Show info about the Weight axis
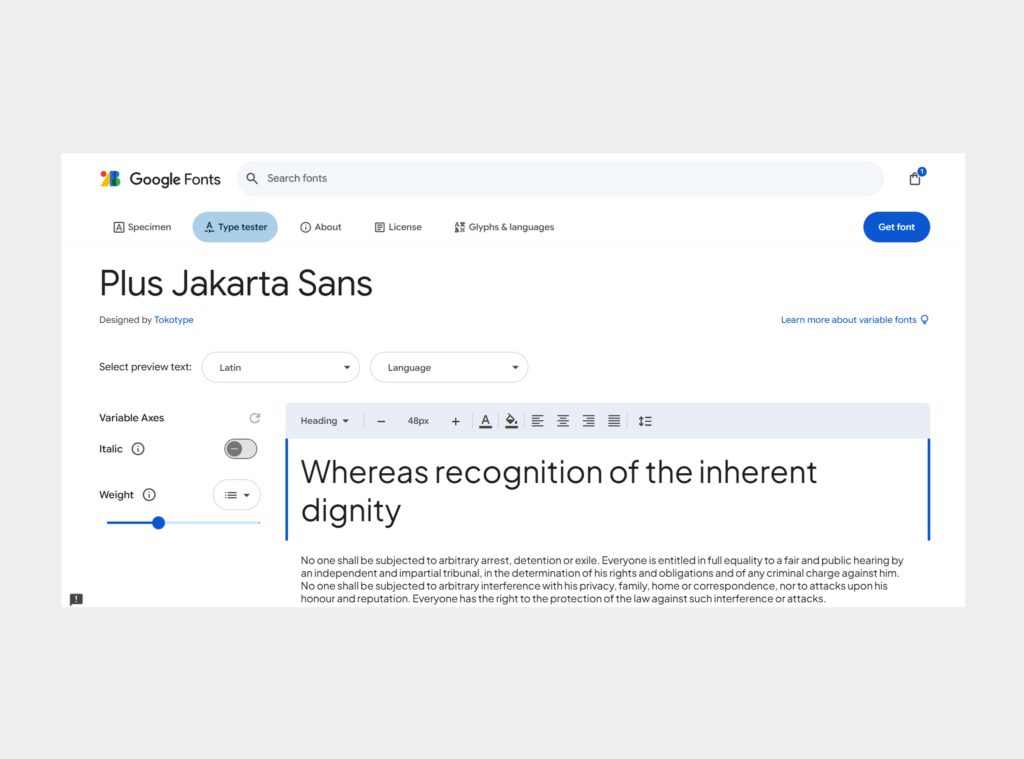Image resolution: width=1024 pixels, height=759 pixels. click(x=149, y=494)
